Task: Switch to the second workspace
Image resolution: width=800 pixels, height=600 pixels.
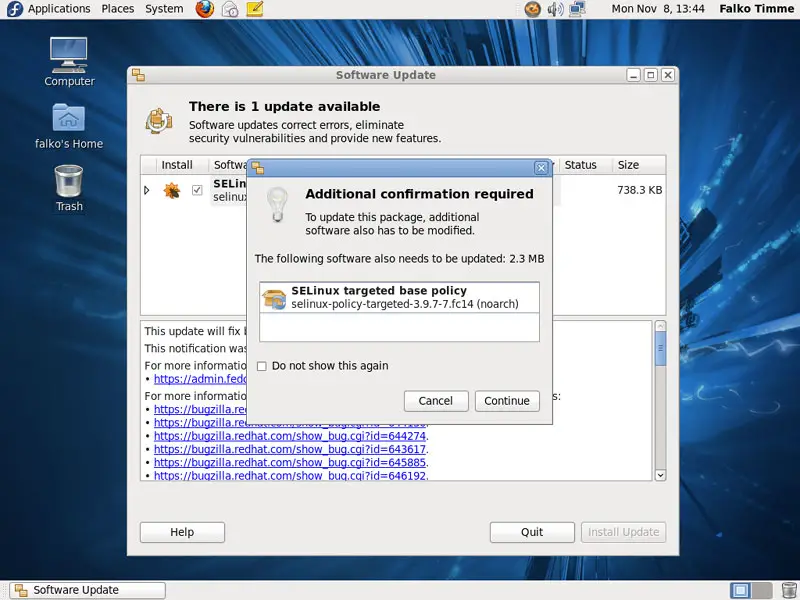Action: click(762, 590)
